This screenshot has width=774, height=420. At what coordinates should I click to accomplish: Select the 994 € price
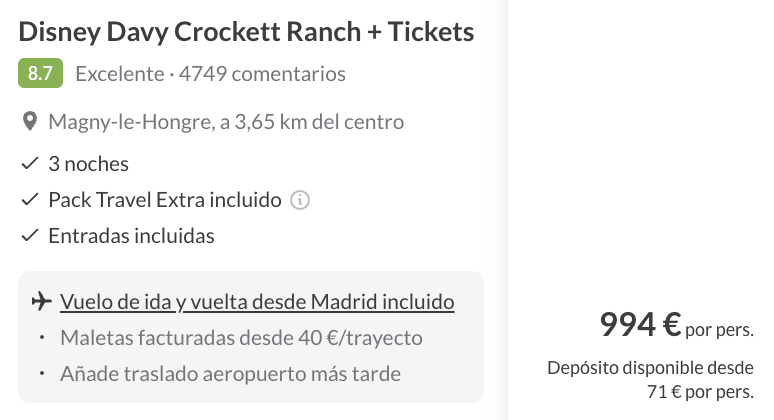click(x=641, y=324)
